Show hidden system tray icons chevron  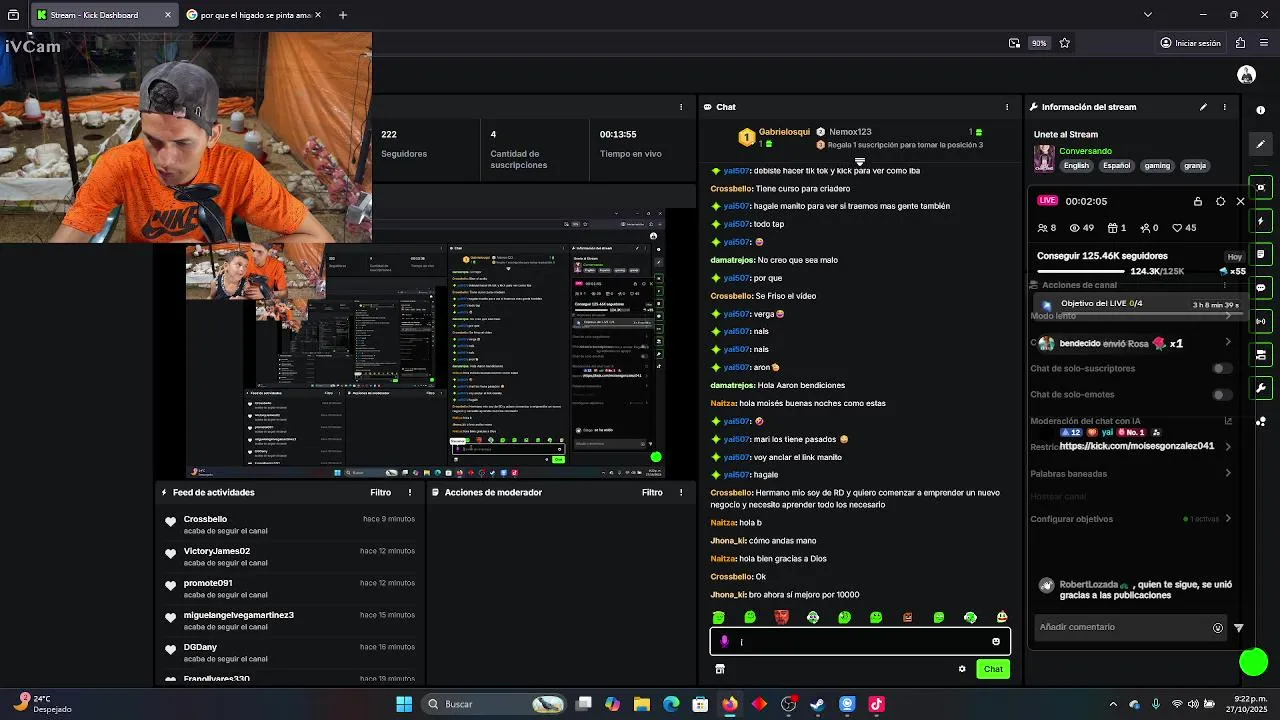coord(1113,704)
